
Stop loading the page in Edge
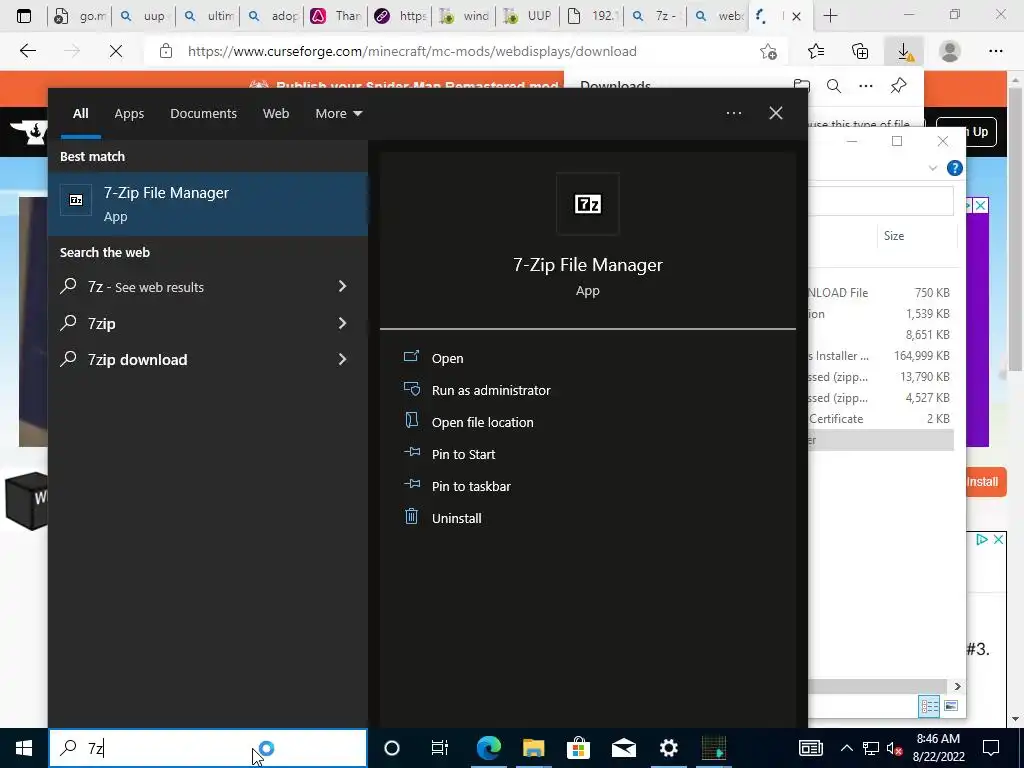click(116, 51)
